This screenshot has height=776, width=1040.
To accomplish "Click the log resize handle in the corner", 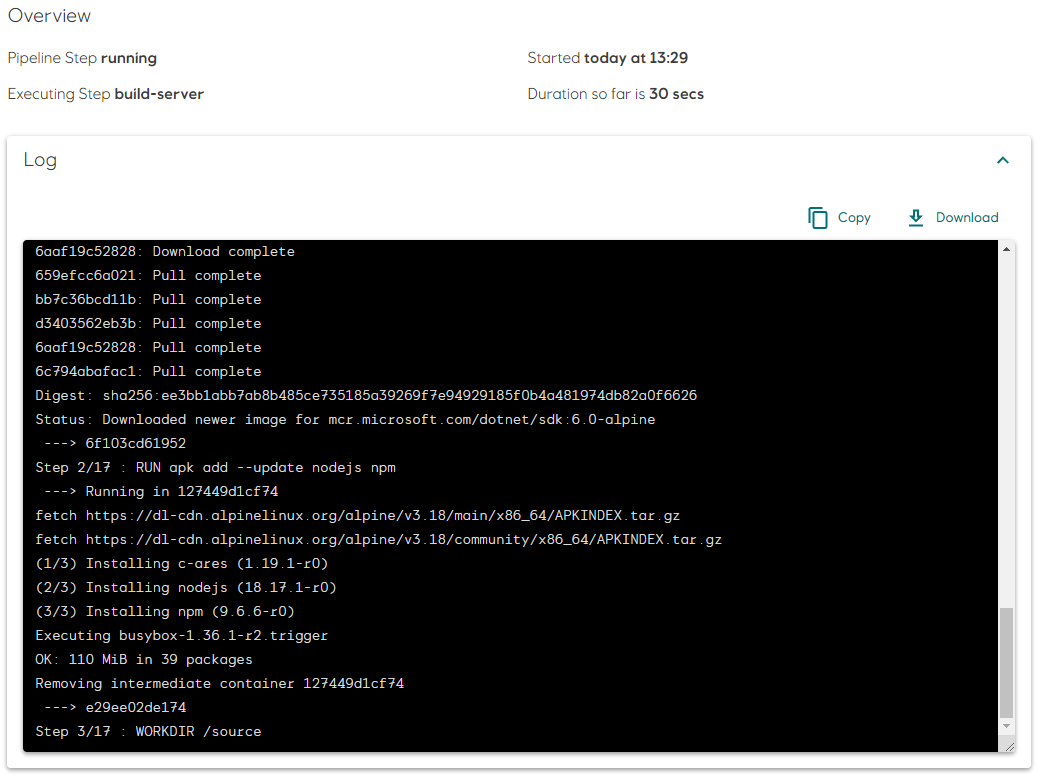I will point(1009,746).
